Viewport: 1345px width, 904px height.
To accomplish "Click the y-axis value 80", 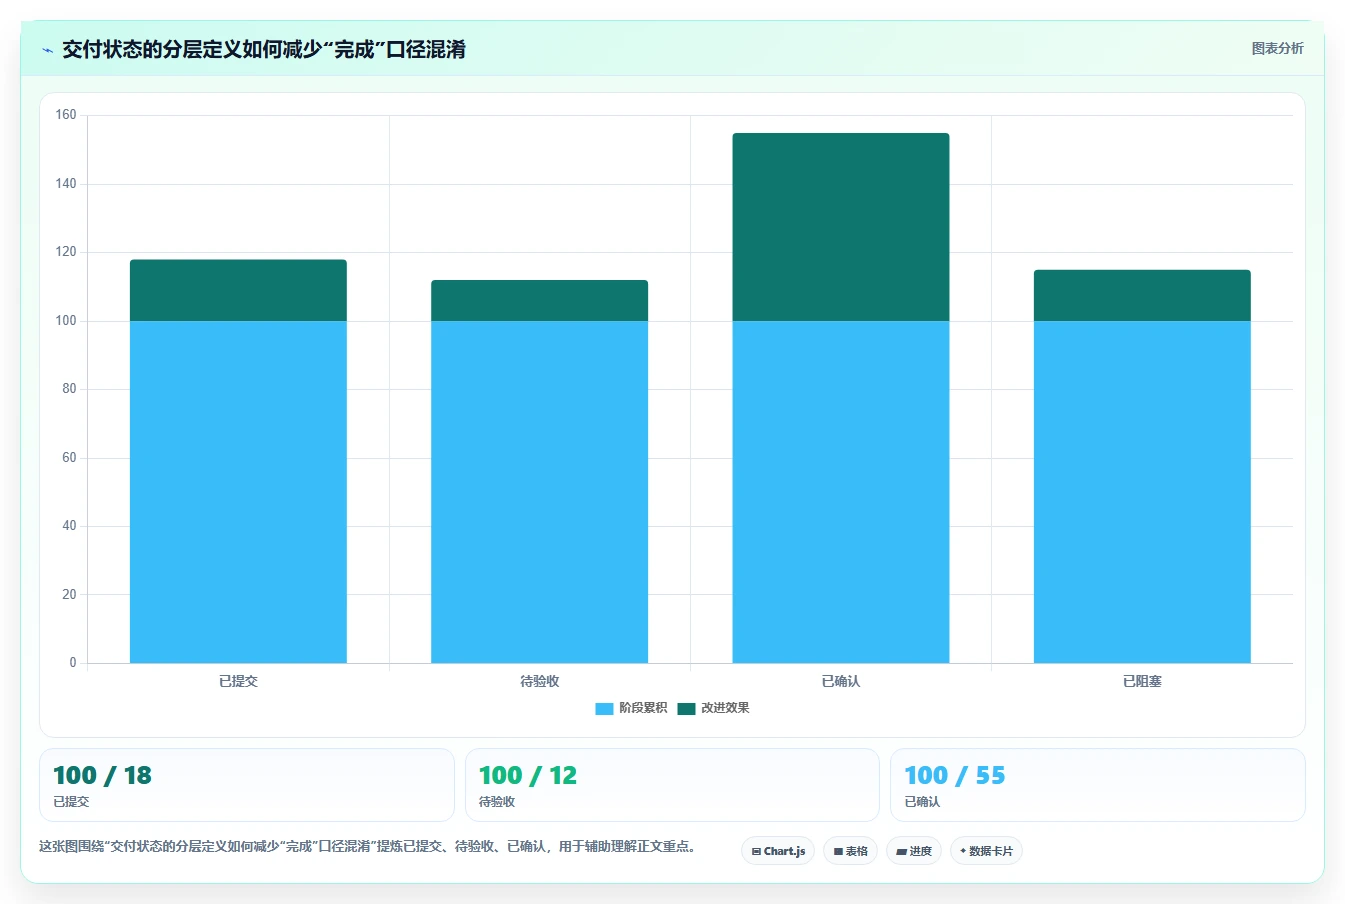I will pyautogui.click(x=69, y=389).
